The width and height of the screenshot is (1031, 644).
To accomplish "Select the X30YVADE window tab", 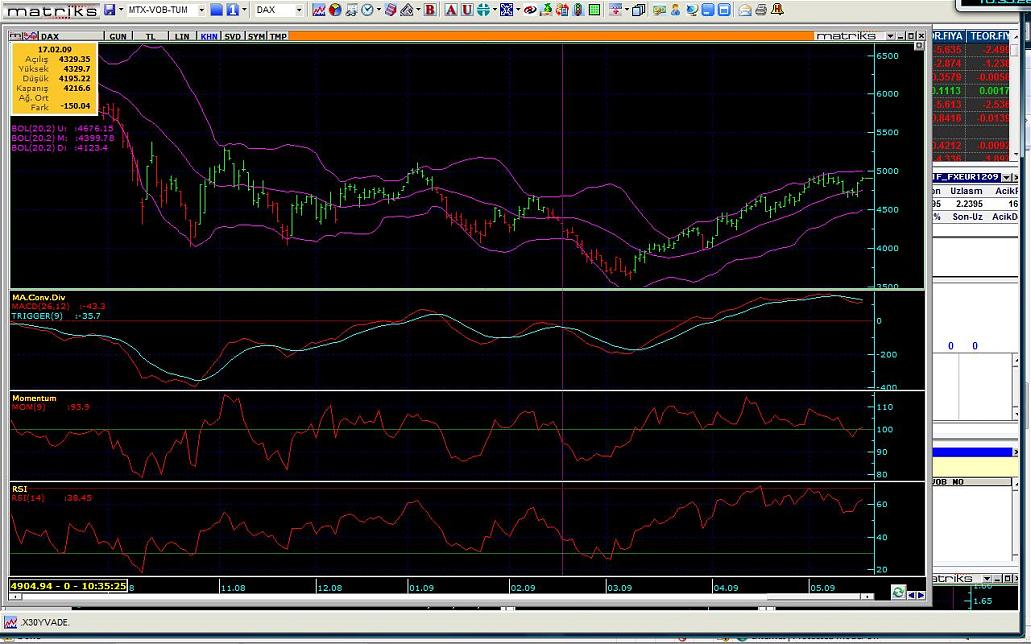I will coord(38,621).
